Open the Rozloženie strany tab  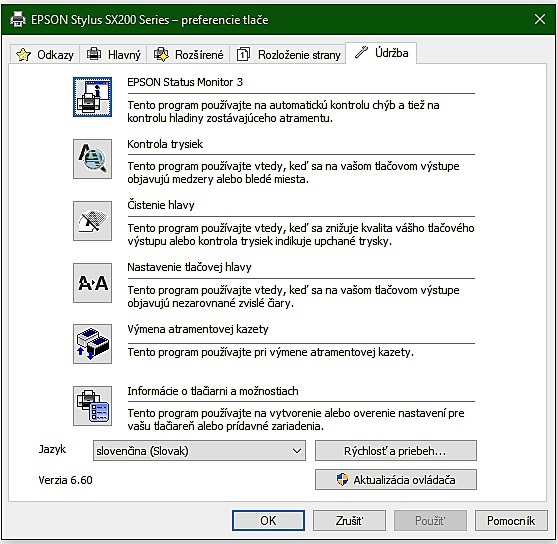tap(288, 54)
